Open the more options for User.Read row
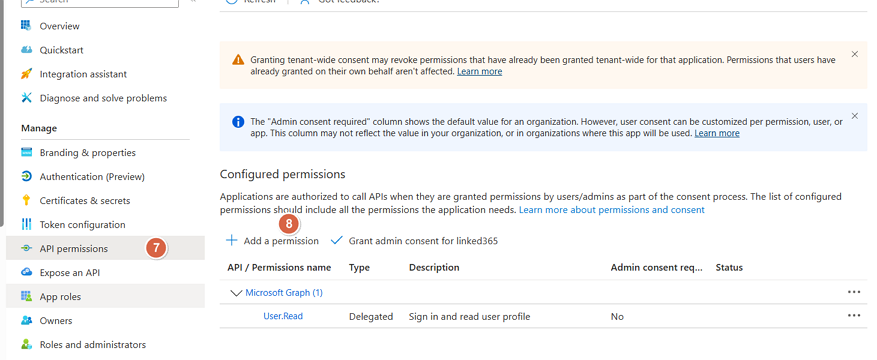The height and width of the screenshot is (360, 877). coord(854,316)
